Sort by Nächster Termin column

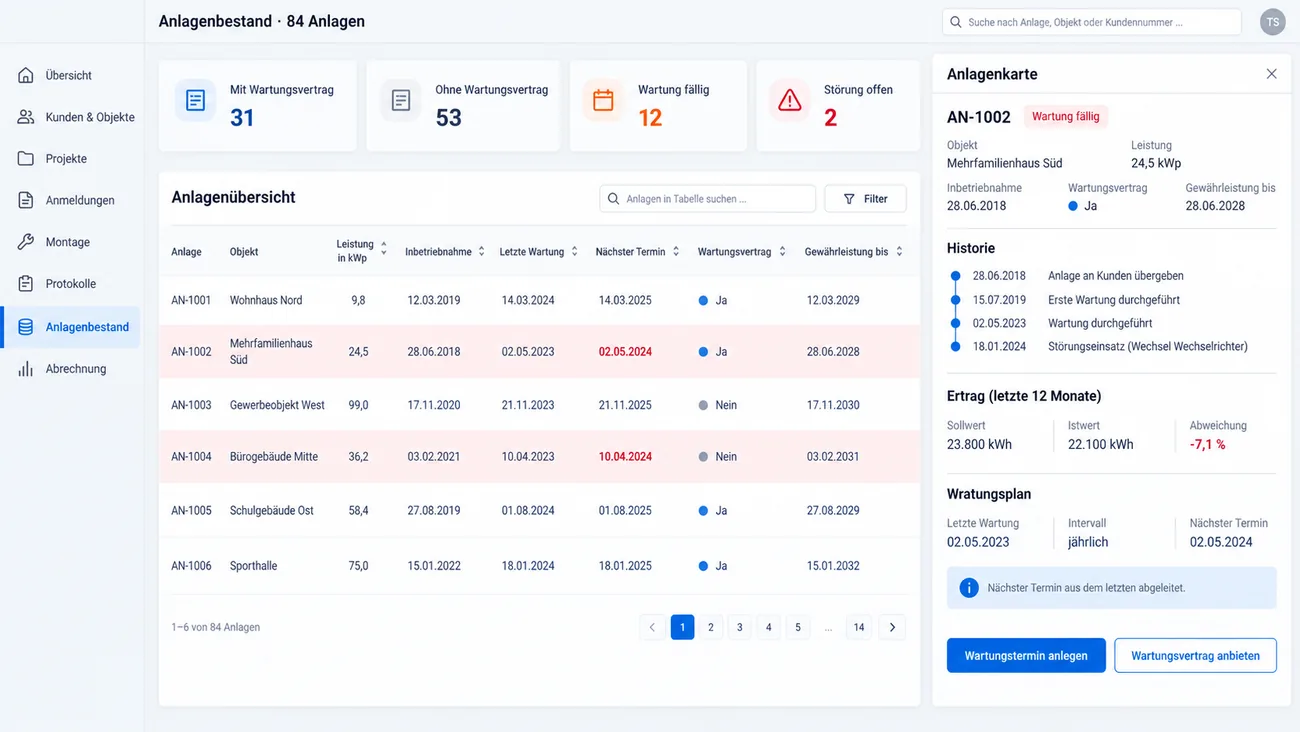coord(676,252)
